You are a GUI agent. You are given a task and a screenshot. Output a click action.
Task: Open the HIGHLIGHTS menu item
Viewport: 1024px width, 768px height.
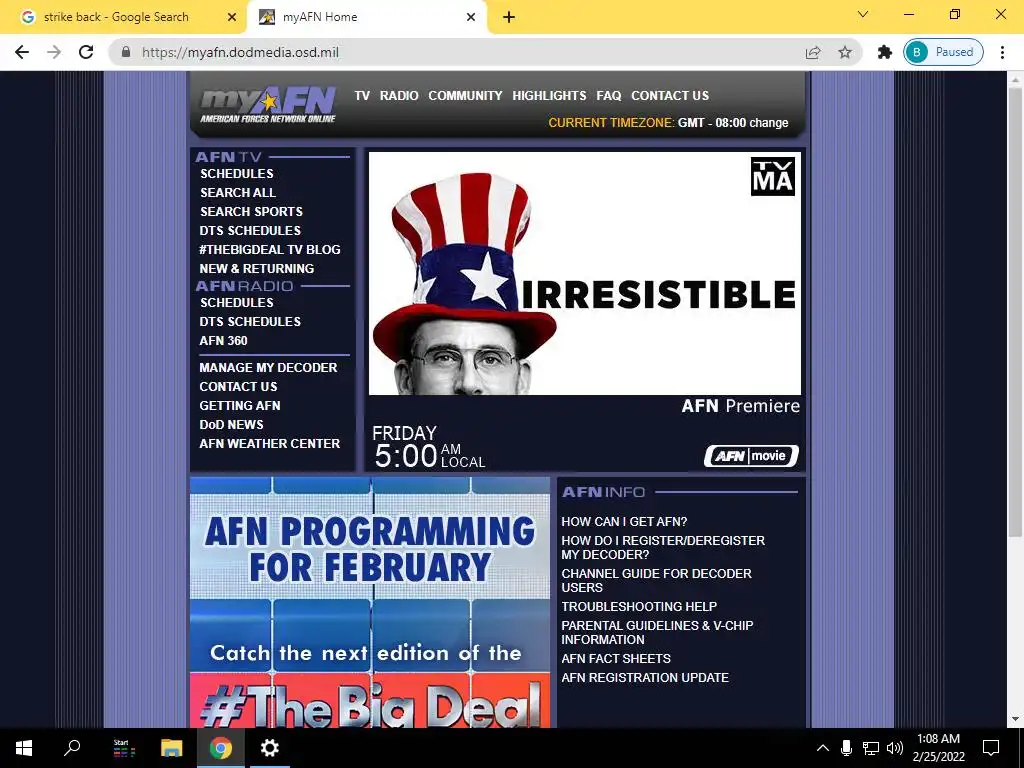pyautogui.click(x=549, y=95)
